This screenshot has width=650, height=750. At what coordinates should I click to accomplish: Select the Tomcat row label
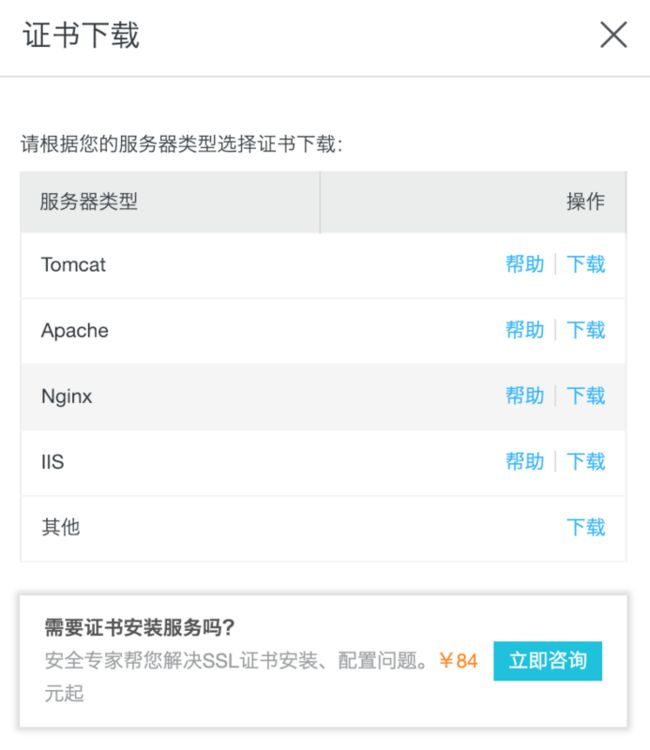click(73, 265)
